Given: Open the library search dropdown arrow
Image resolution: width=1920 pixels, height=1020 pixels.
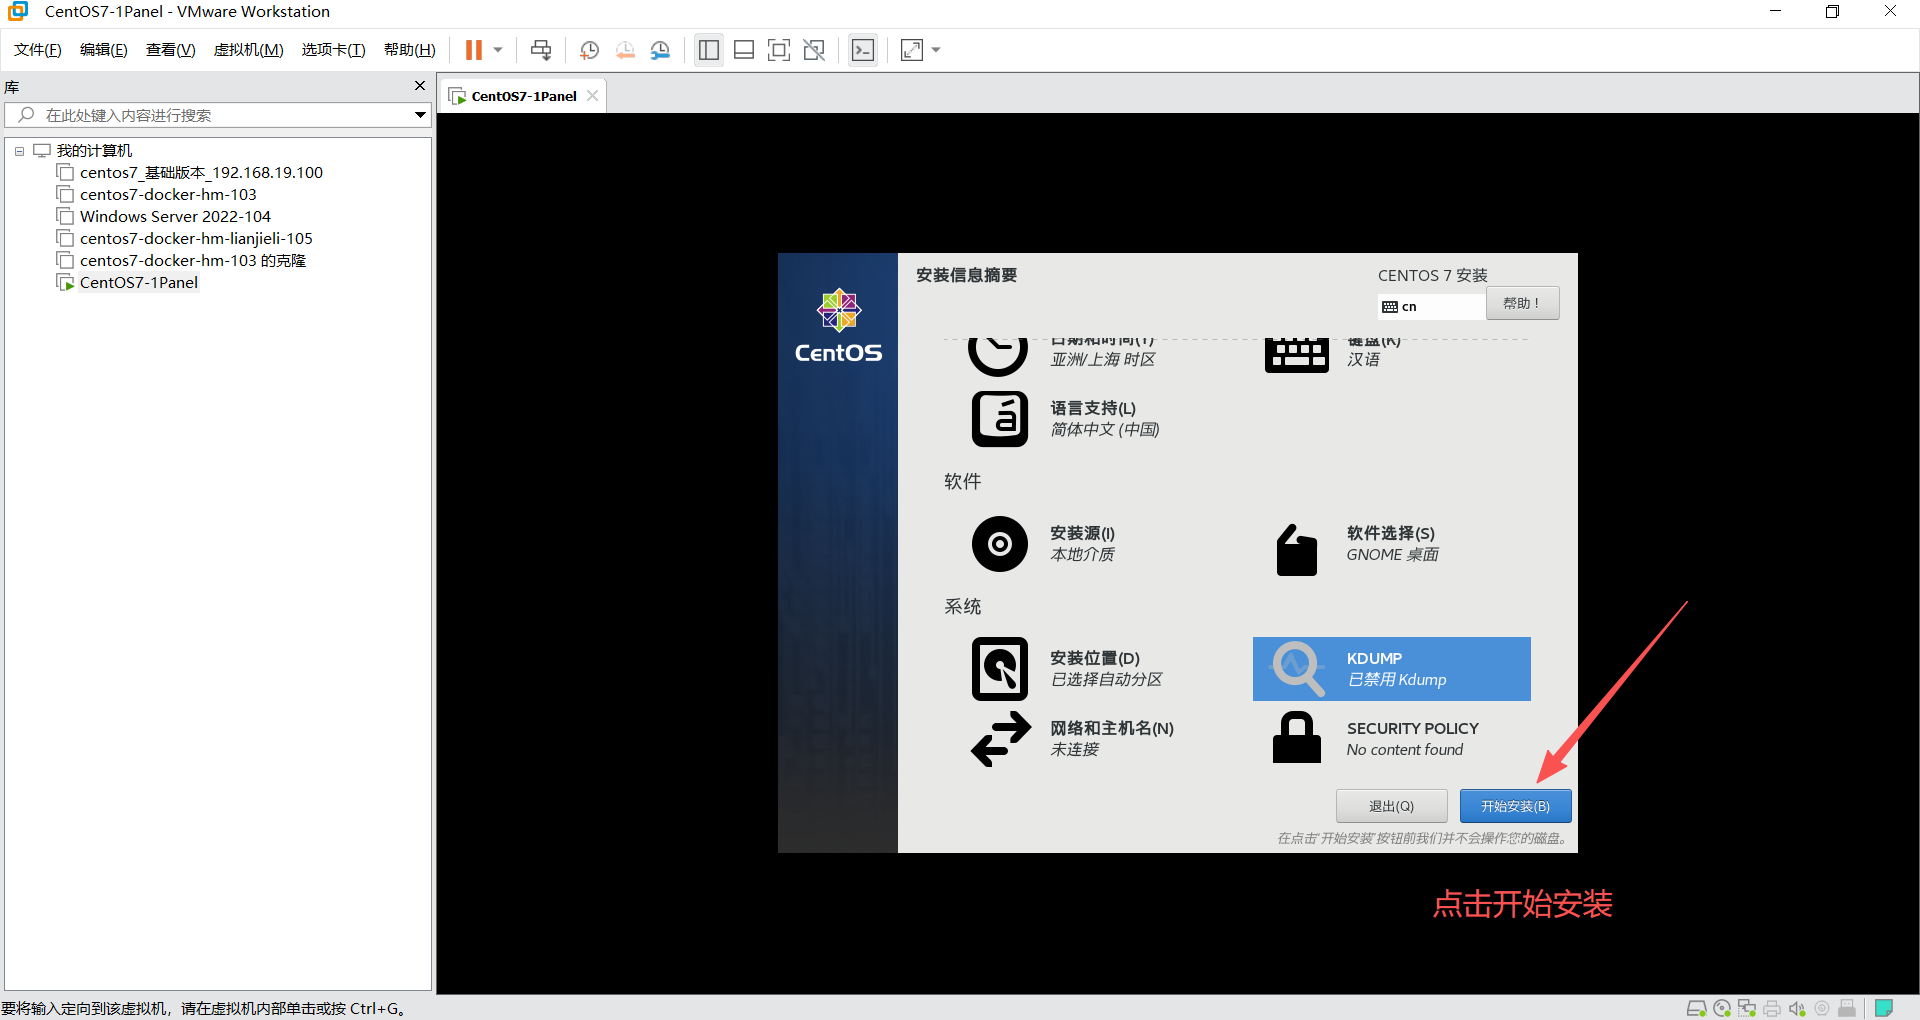Looking at the screenshot, I should [421, 115].
